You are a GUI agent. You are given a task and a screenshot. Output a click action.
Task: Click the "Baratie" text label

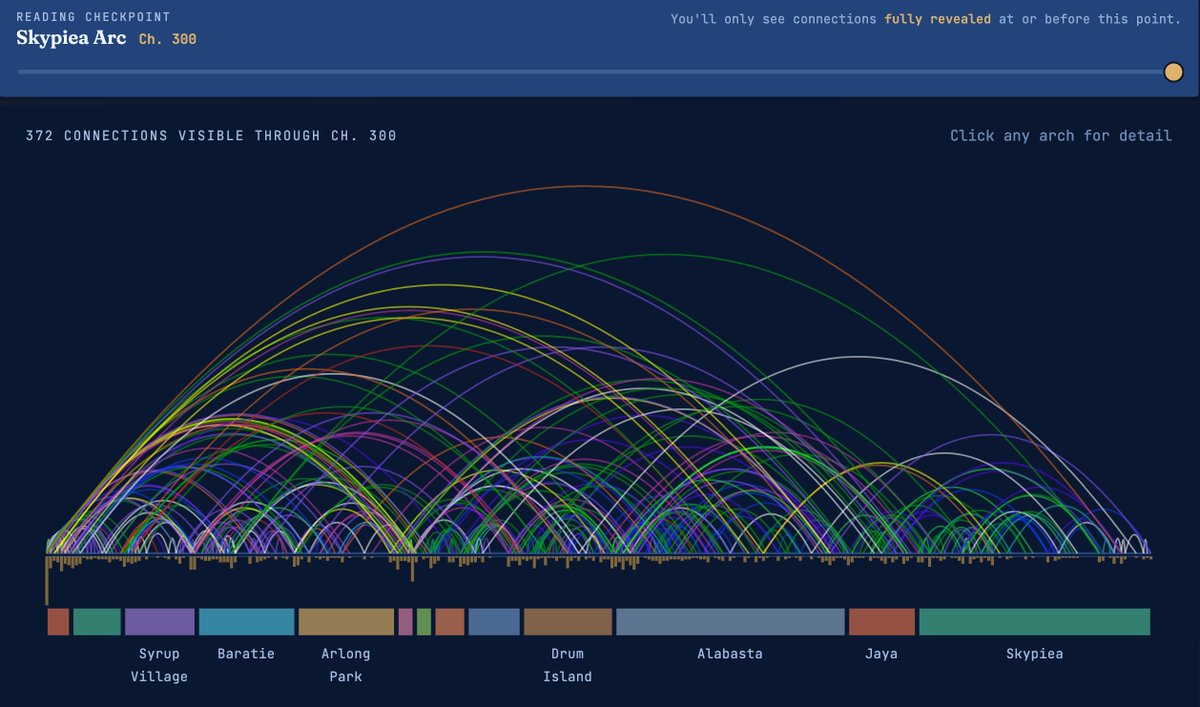[246, 654]
